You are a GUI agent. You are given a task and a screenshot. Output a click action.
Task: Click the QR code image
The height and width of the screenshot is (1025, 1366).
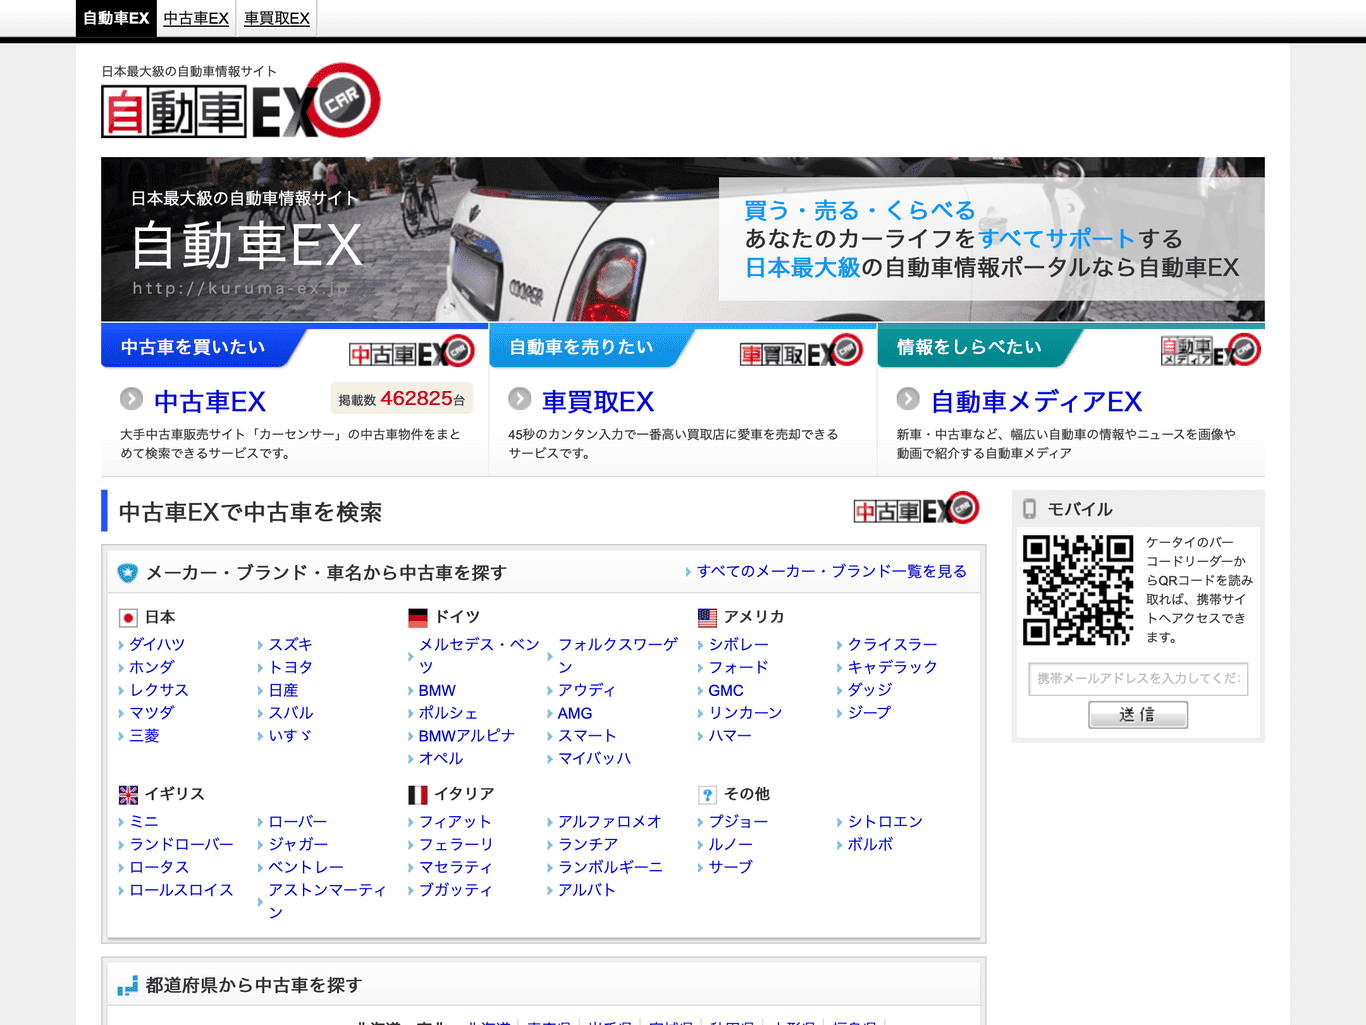click(x=1078, y=590)
